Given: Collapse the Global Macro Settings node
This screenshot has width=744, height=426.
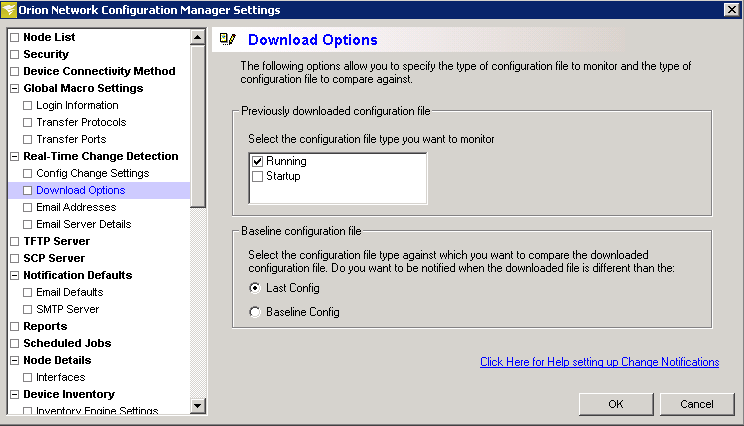Looking at the screenshot, I should [x=15, y=88].
